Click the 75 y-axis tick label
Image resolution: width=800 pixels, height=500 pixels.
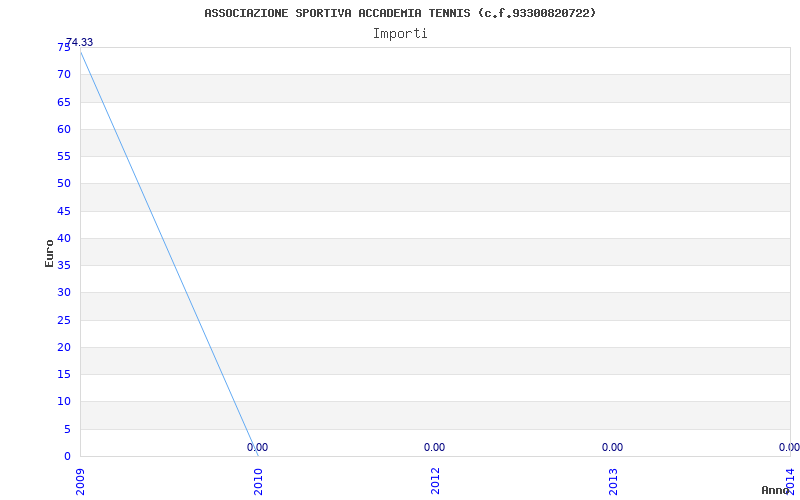click(64, 47)
